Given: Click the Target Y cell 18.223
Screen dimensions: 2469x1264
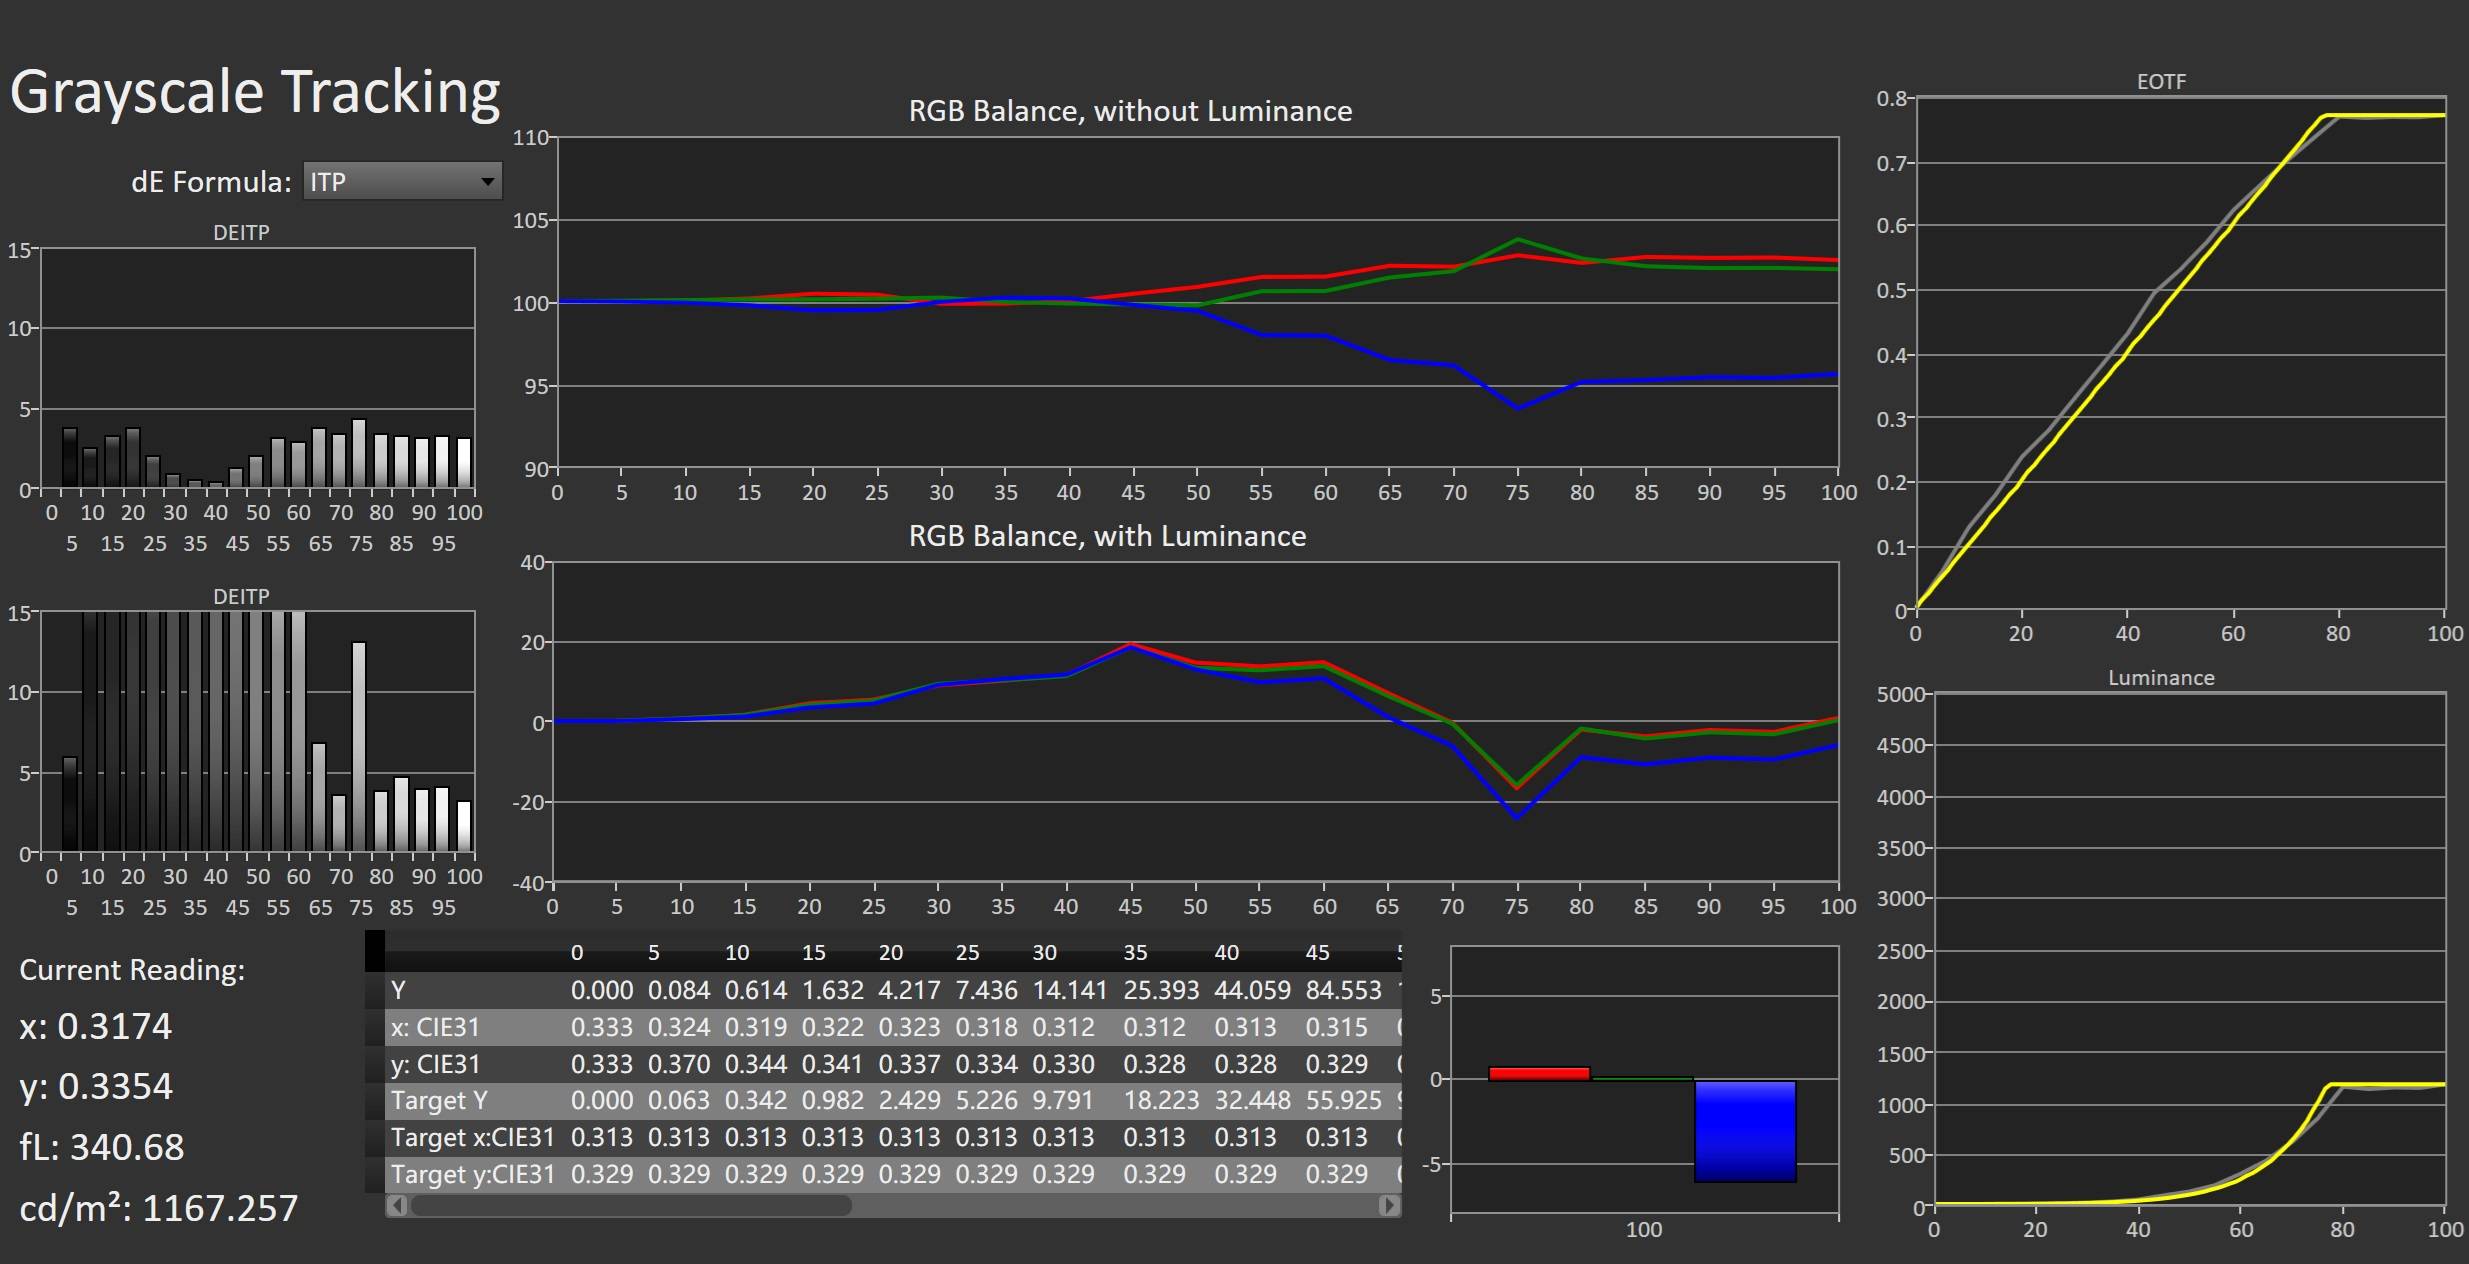Looking at the screenshot, I should point(1160,1101).
